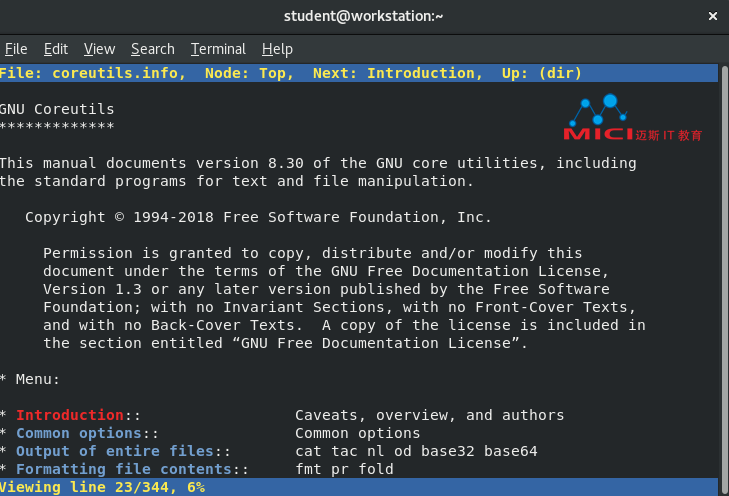This screenshot has width=729, height=496.
Task: Click the Copyright 1994-2018 line
Action: click(258, 218)
